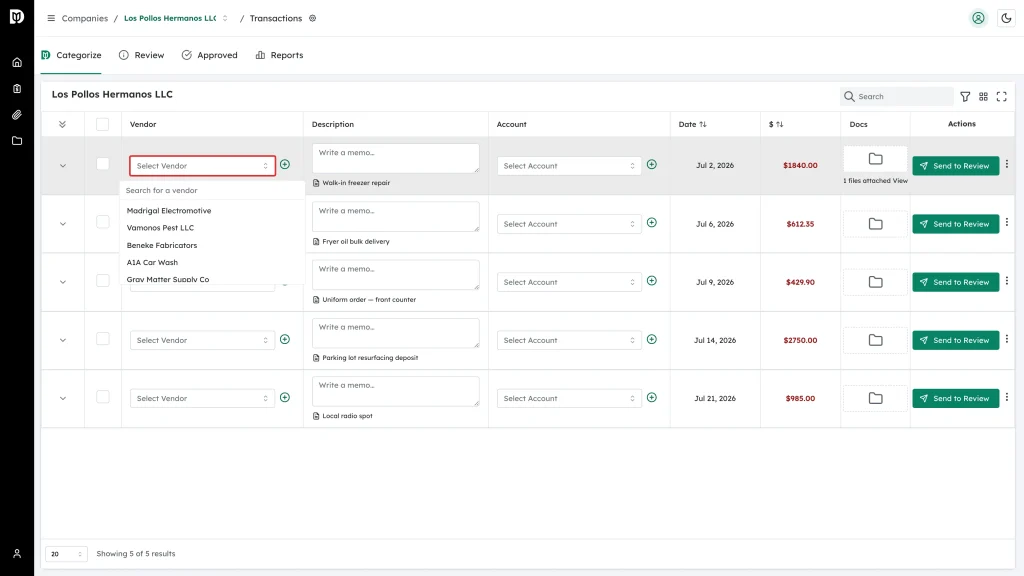Send the $612.35 transaction to review

[955, 224]
